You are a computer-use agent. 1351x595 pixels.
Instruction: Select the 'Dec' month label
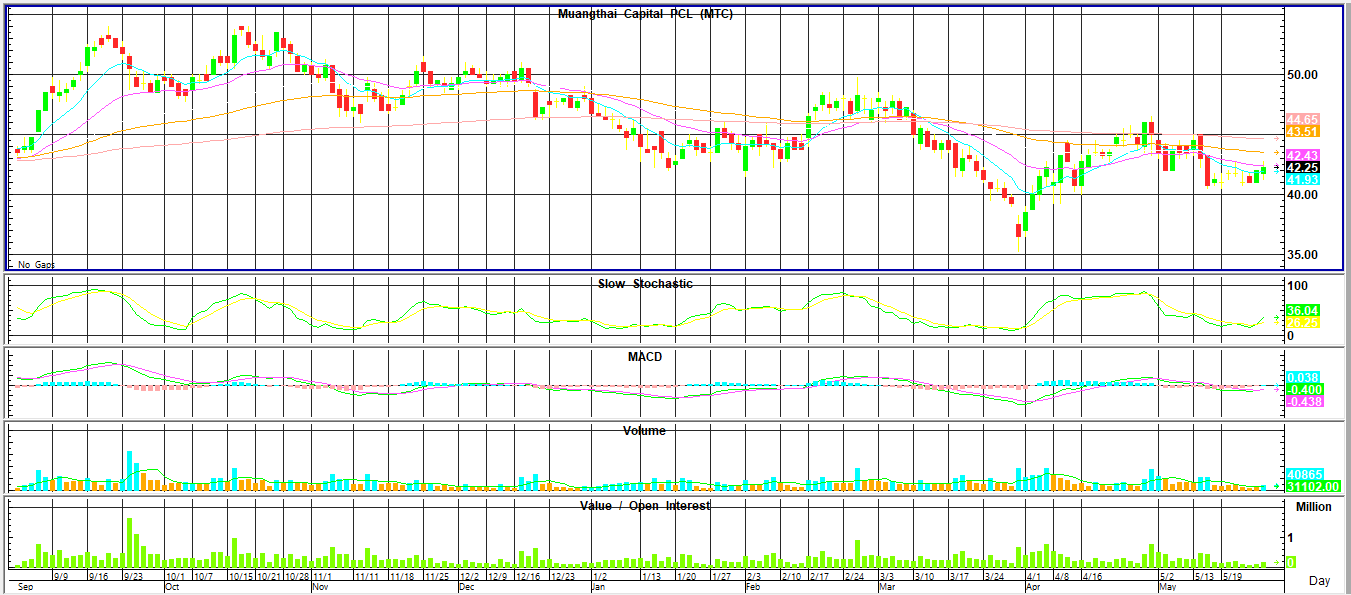(x=467, y=588)
